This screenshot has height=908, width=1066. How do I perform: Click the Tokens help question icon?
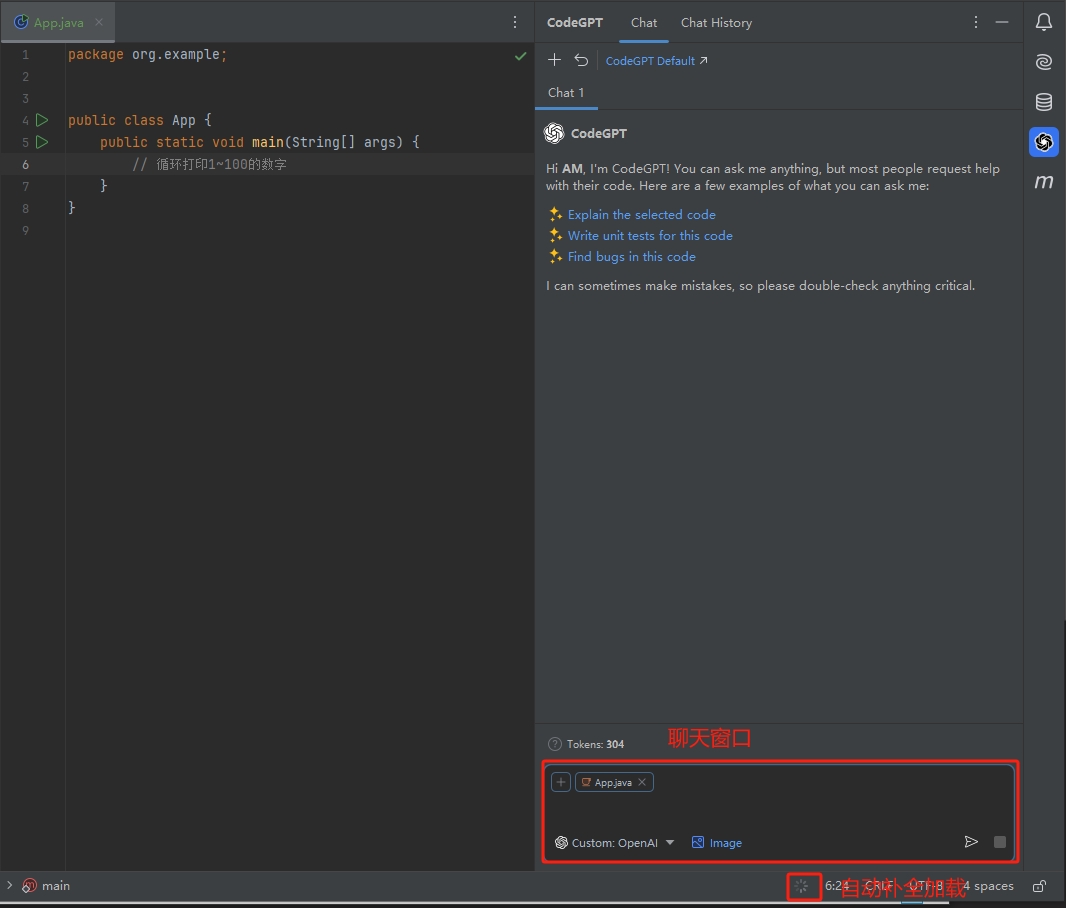tap(555, 744)
